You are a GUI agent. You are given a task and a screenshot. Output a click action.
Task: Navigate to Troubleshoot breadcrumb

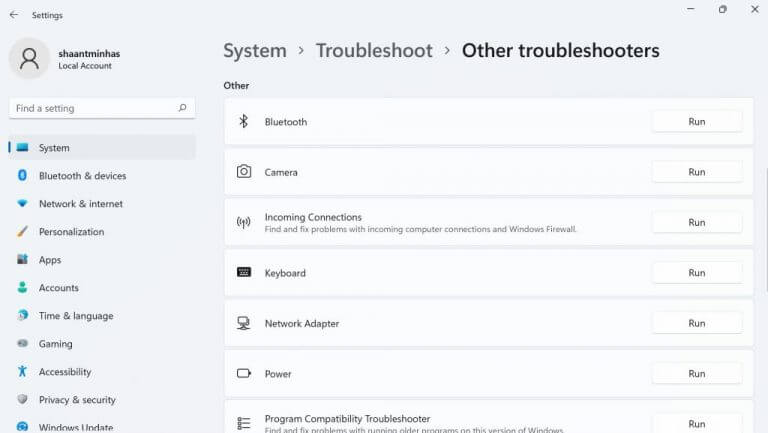pyautogui.click(x=374, y=51)
